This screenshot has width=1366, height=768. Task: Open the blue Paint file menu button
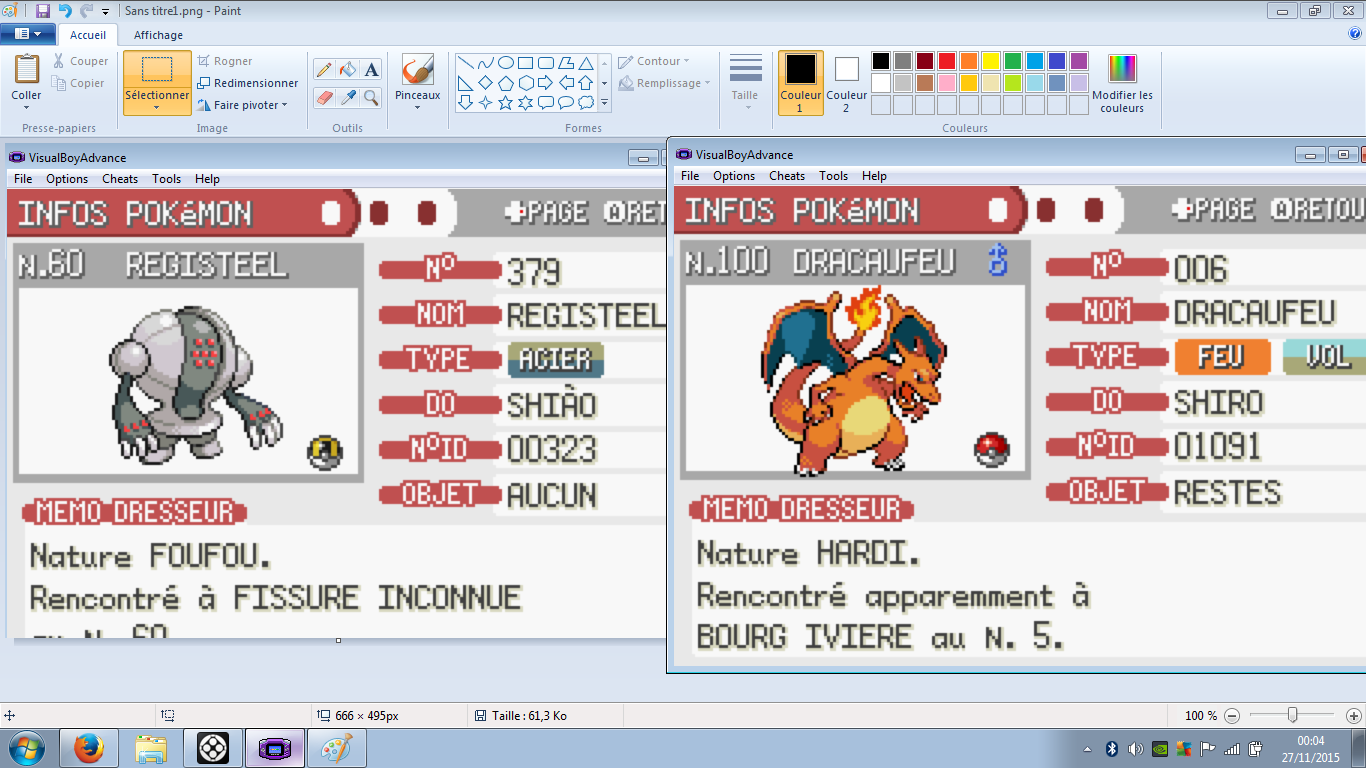click(x=27, y=34)
